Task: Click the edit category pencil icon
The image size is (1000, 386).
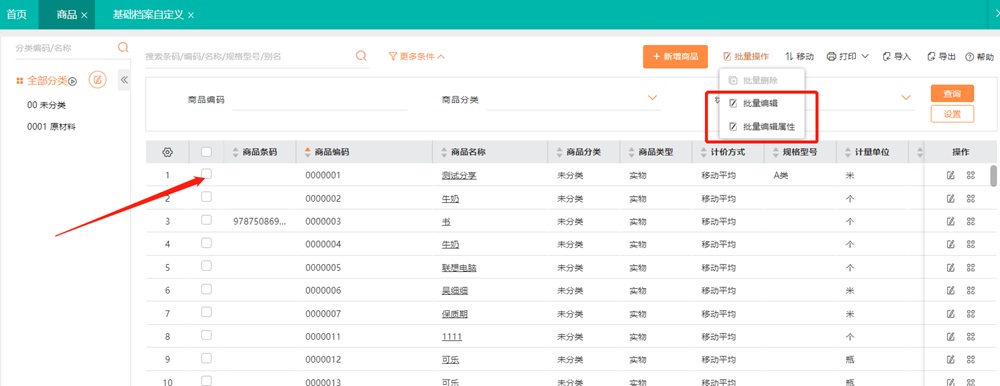Action: click(x=98, y=80)
